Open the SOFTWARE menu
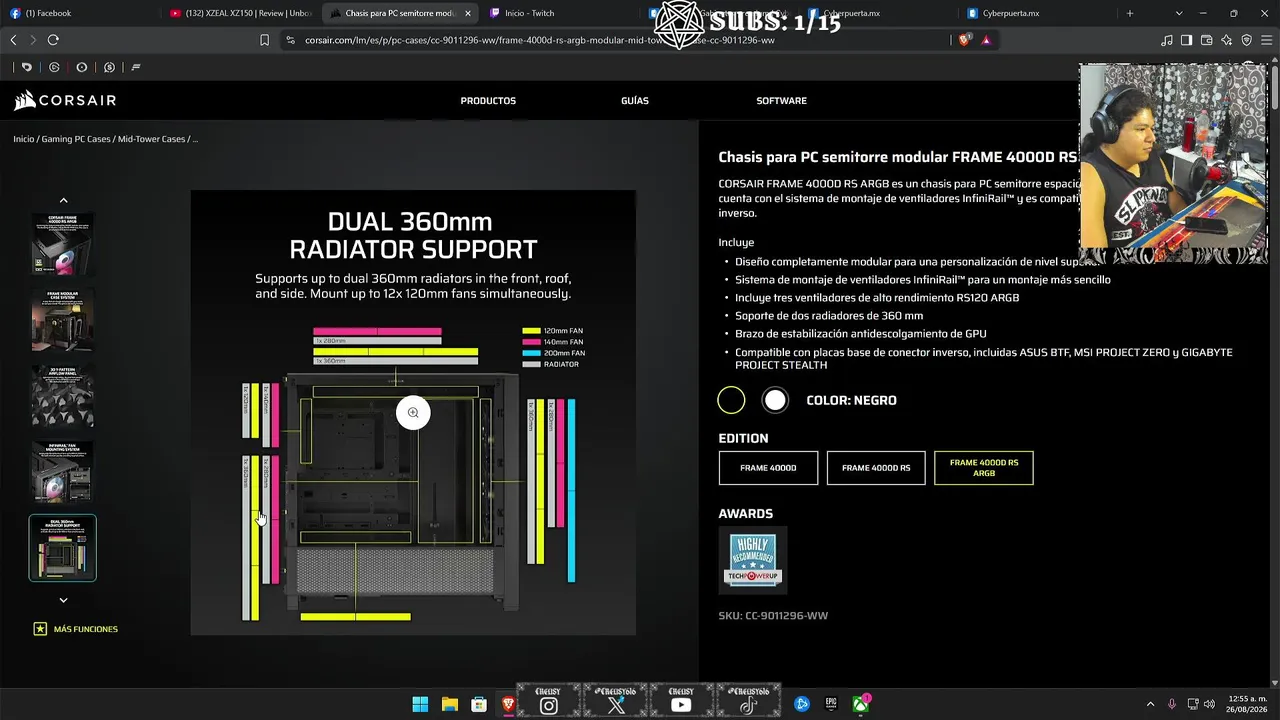The image size is (1280, 720). tap(781, 101)
